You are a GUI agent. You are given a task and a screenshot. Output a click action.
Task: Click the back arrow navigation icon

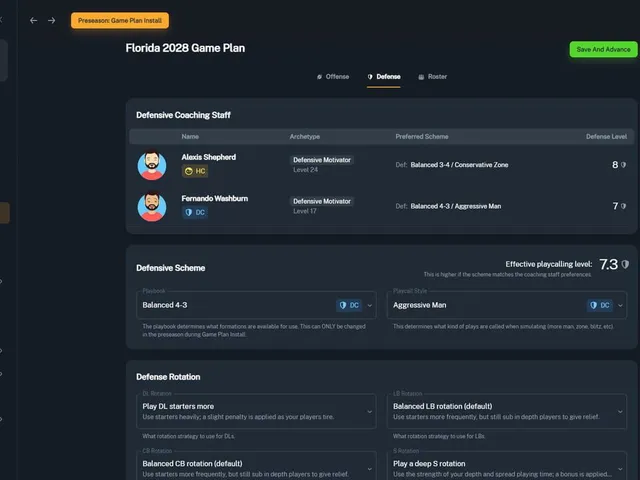(33, 20)
